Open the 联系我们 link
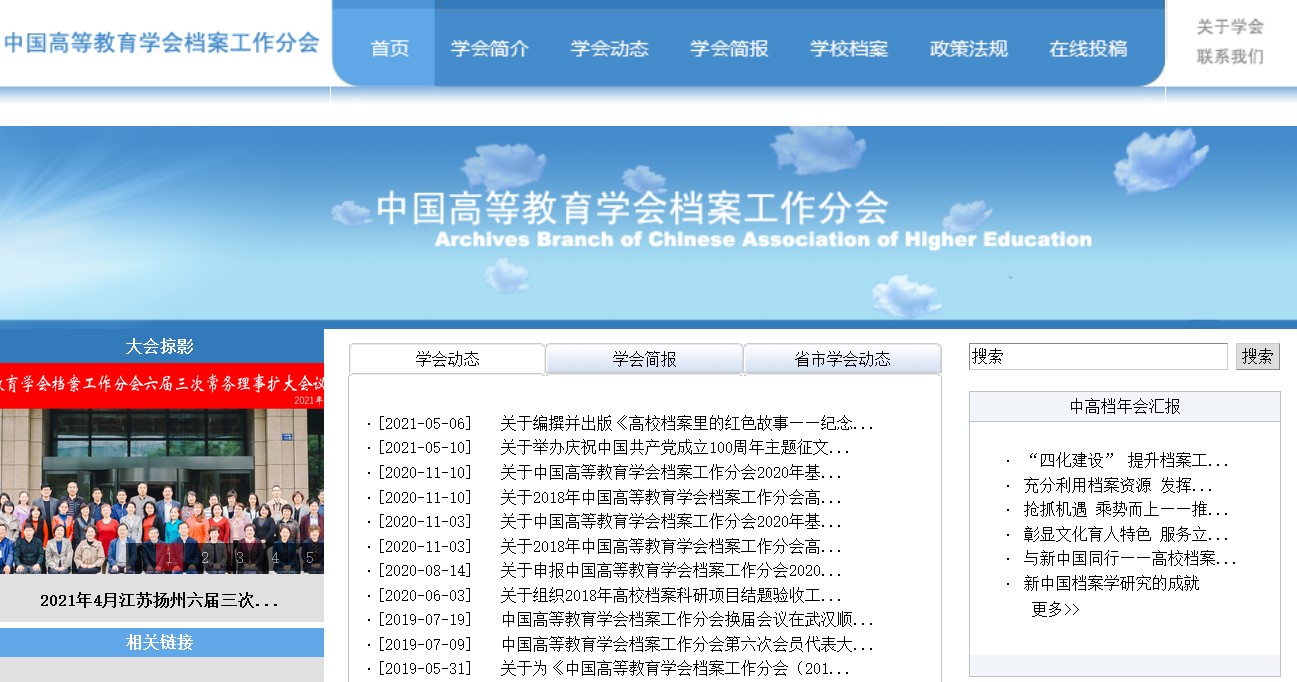This screenshot has height=682, width=1297. 1230,57
